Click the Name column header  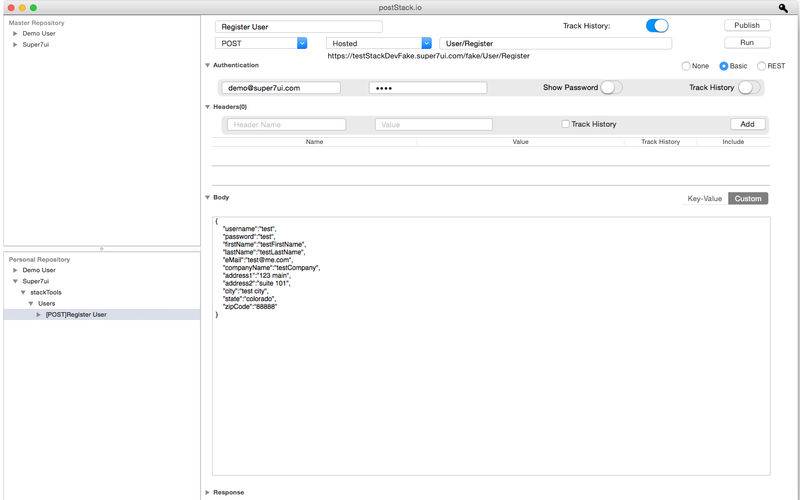click(314, 142)
